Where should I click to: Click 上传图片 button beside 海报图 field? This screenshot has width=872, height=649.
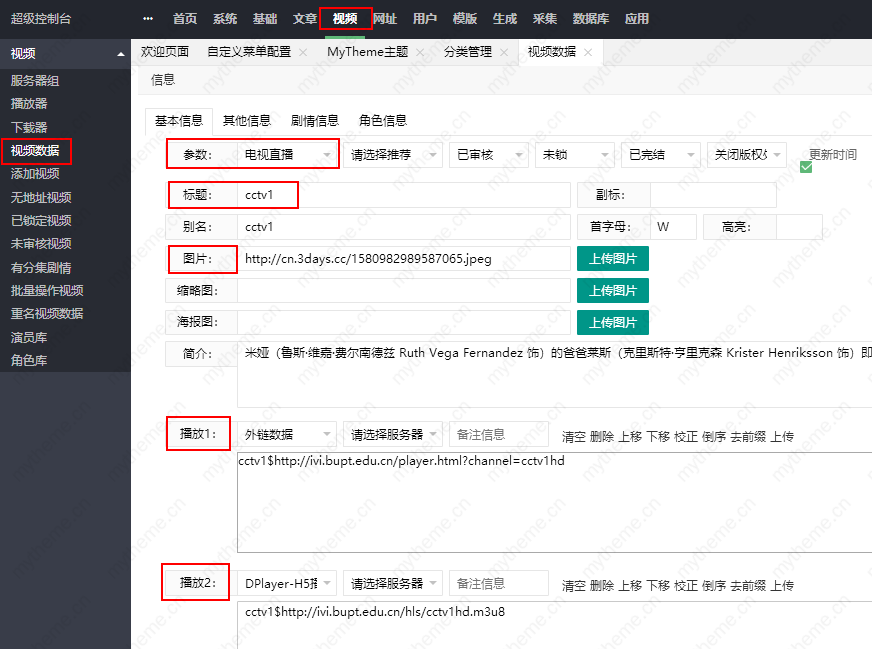(x=612, y=322)
